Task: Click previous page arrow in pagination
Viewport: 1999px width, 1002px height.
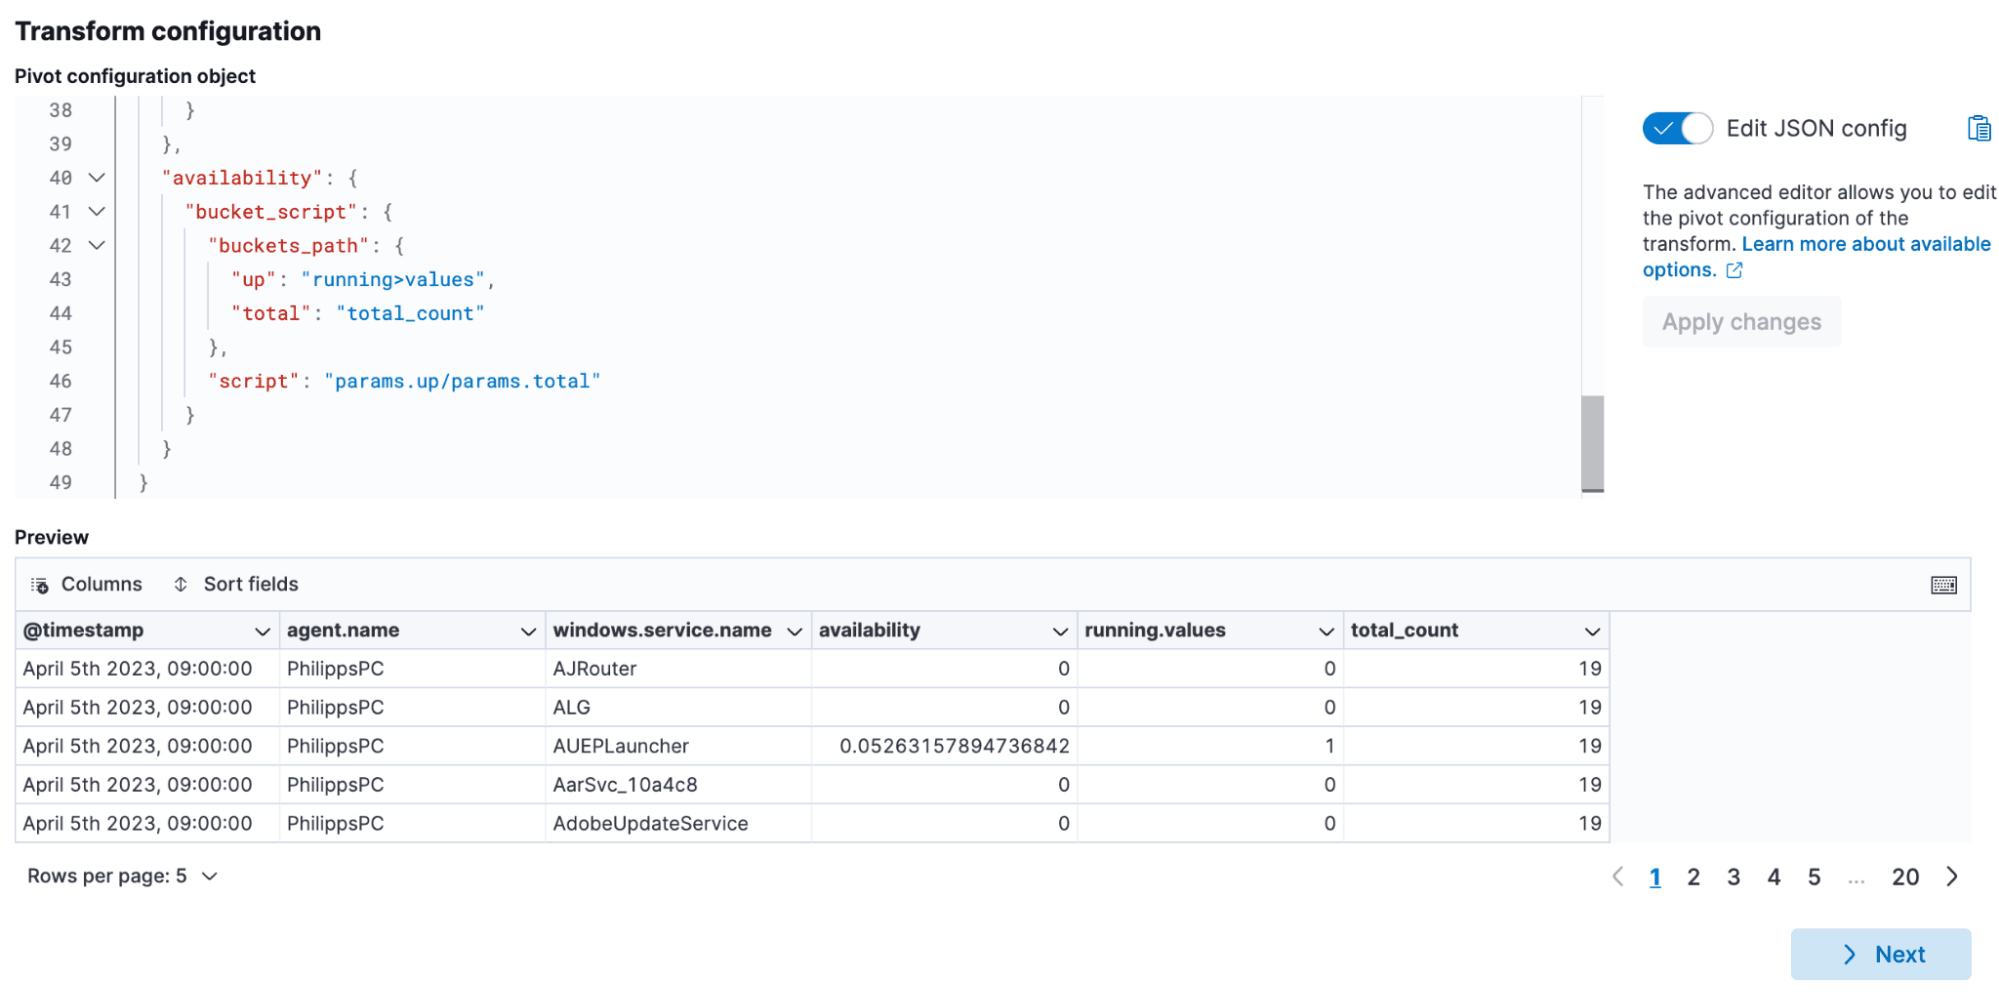Action: coord(1617,877)
